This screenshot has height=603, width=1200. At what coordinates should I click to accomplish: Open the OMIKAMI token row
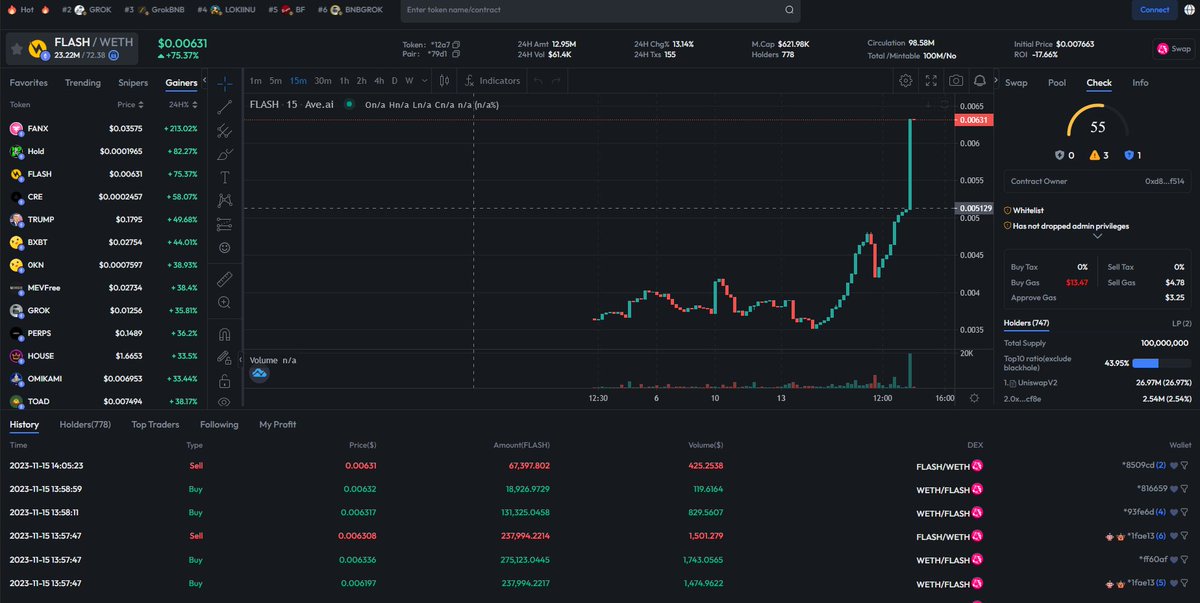(104, 379)
